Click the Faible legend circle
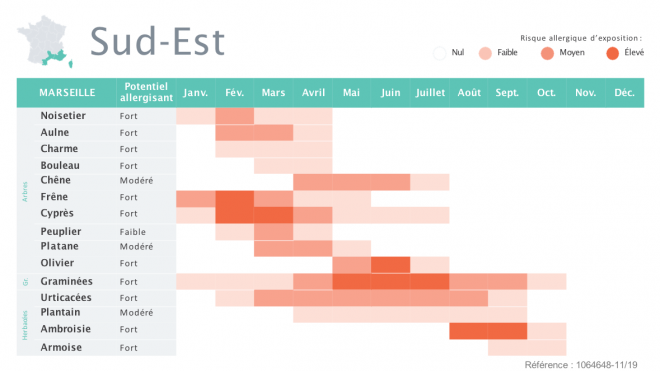Image resolution: width=660 pixels, height=371 pixels. click(x=485, y=53)
